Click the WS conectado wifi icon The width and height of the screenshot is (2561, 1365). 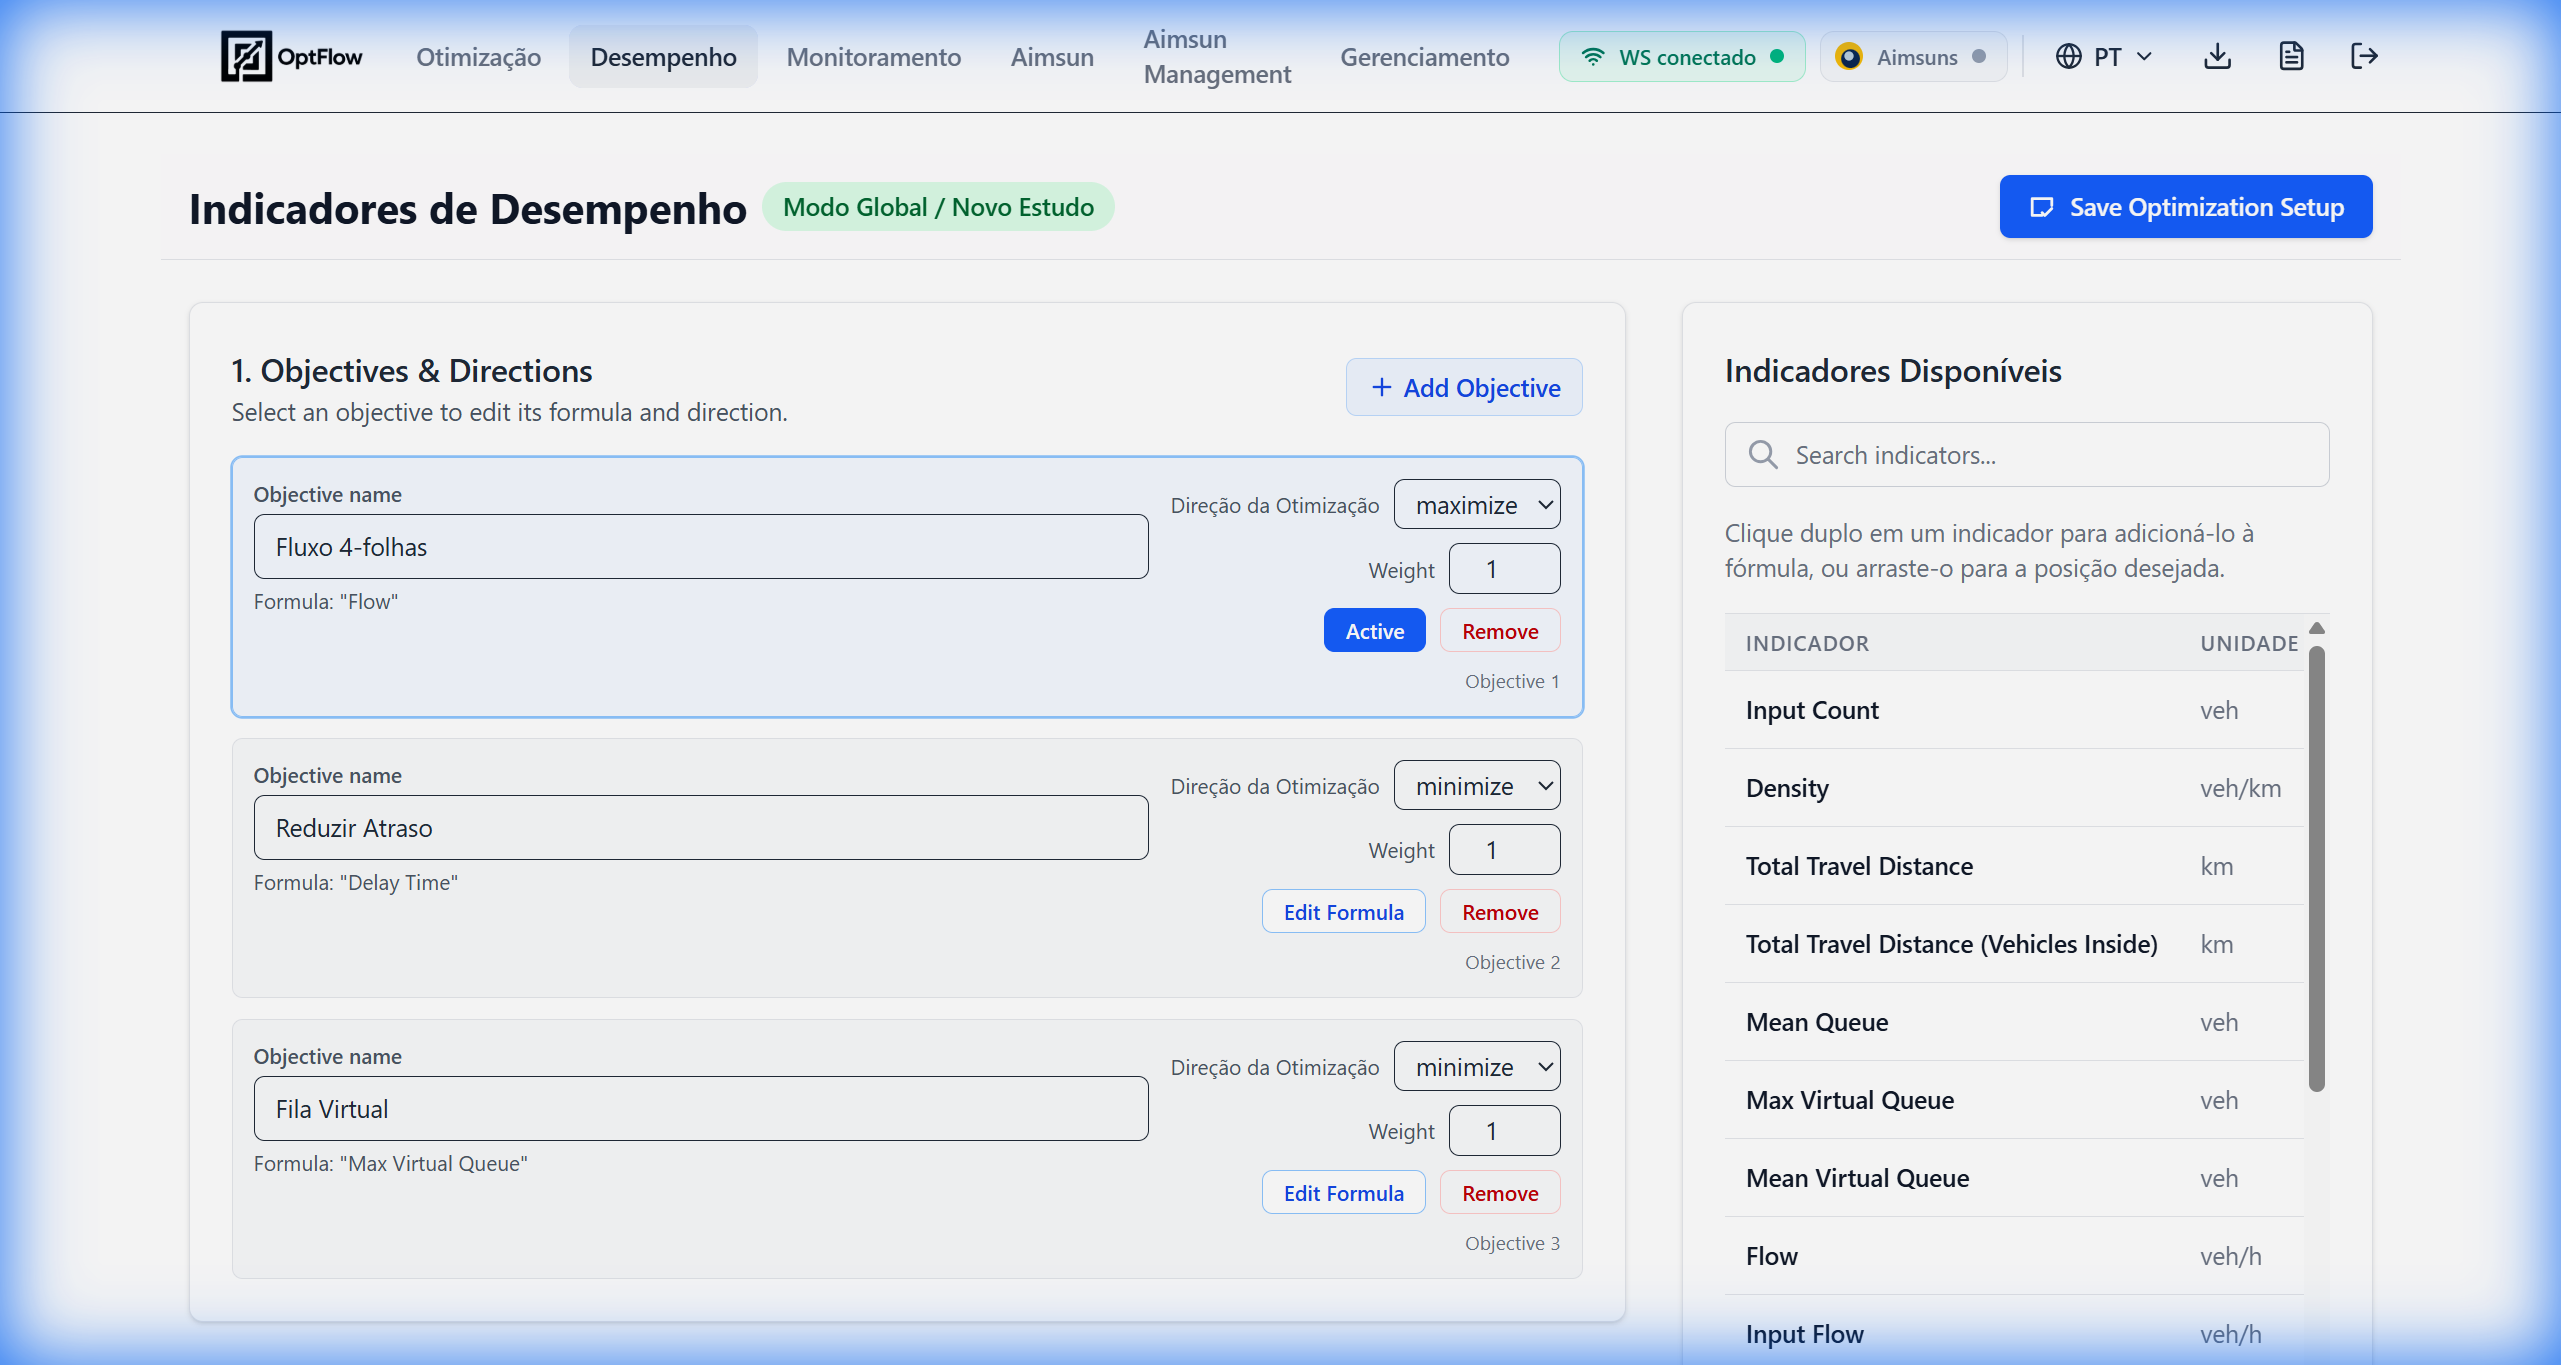pyautogui.click(x=1592, y=57)
